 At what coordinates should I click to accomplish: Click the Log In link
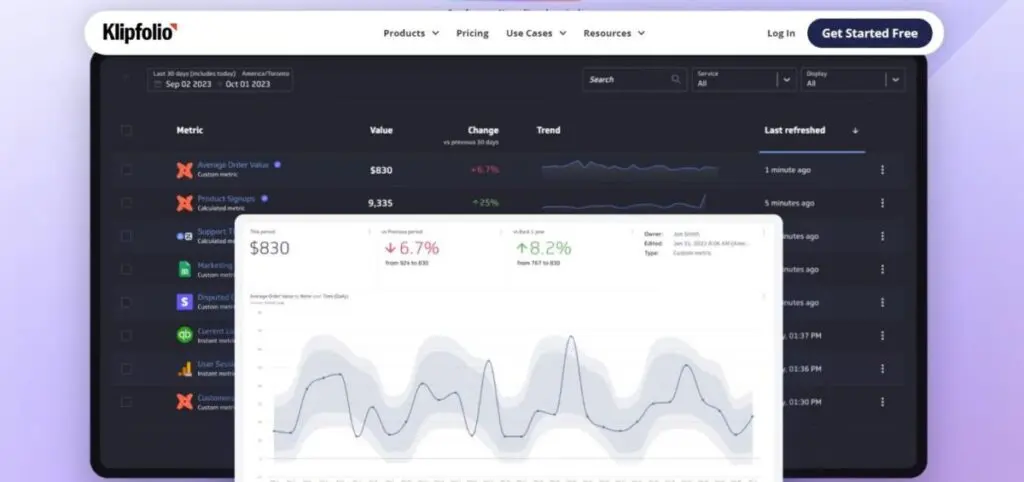[x=781, y=33]
